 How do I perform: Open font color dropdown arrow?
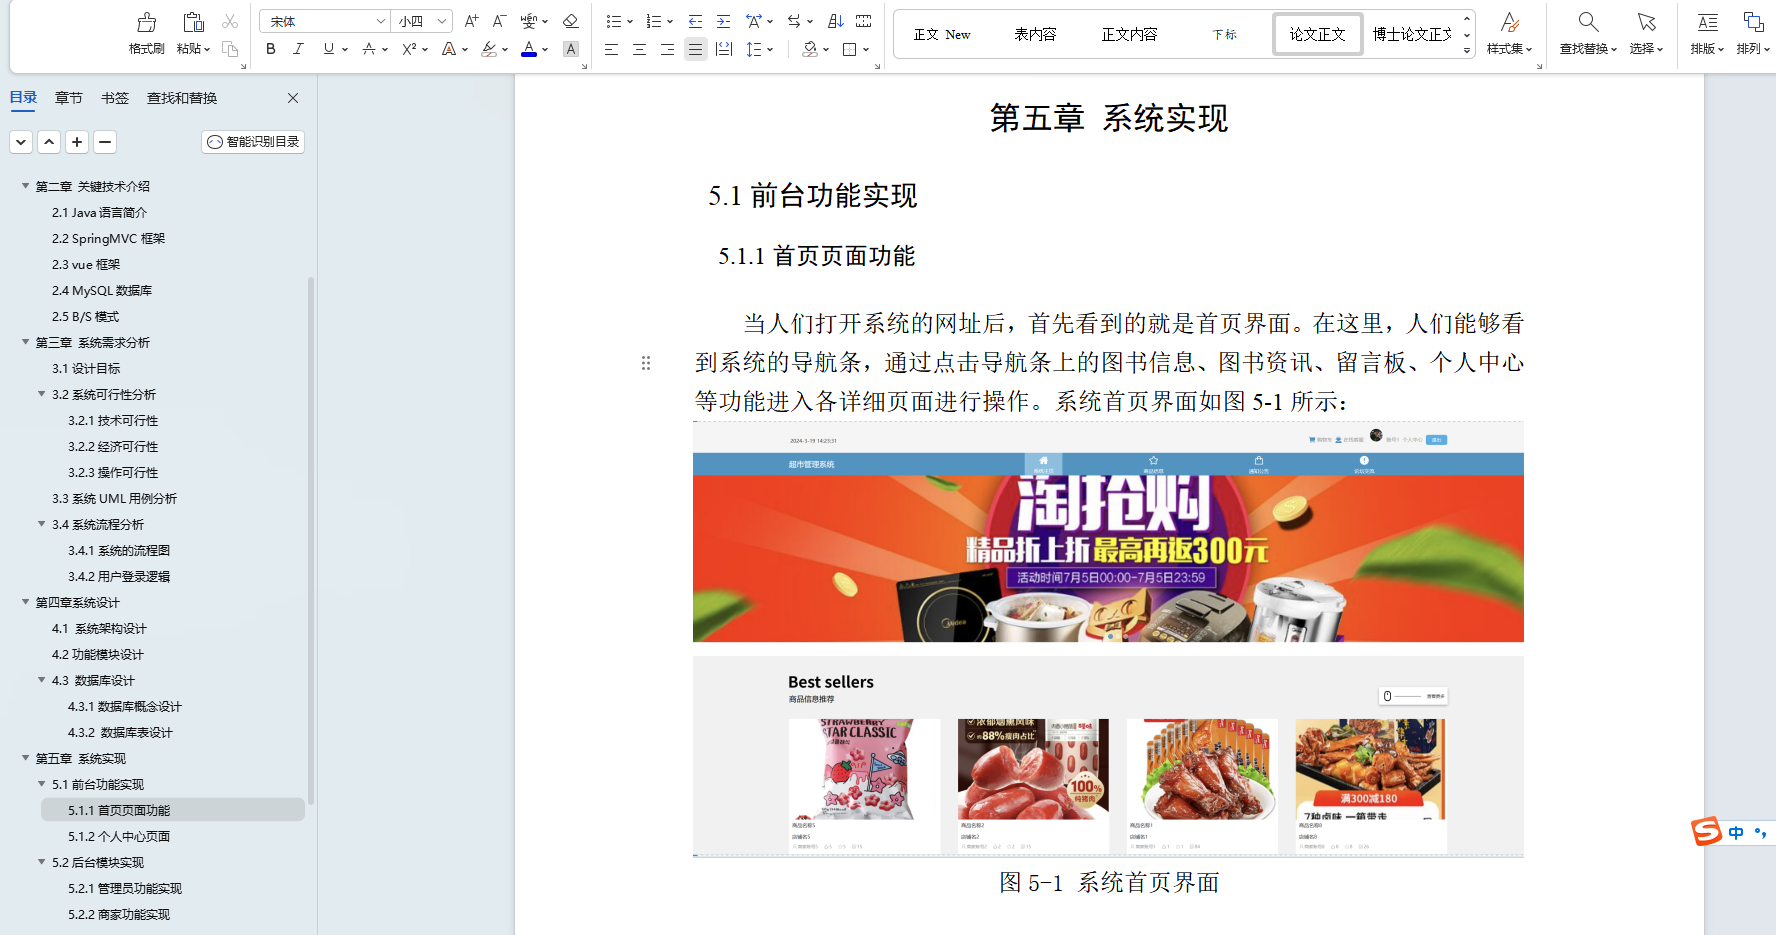[545, 49]
